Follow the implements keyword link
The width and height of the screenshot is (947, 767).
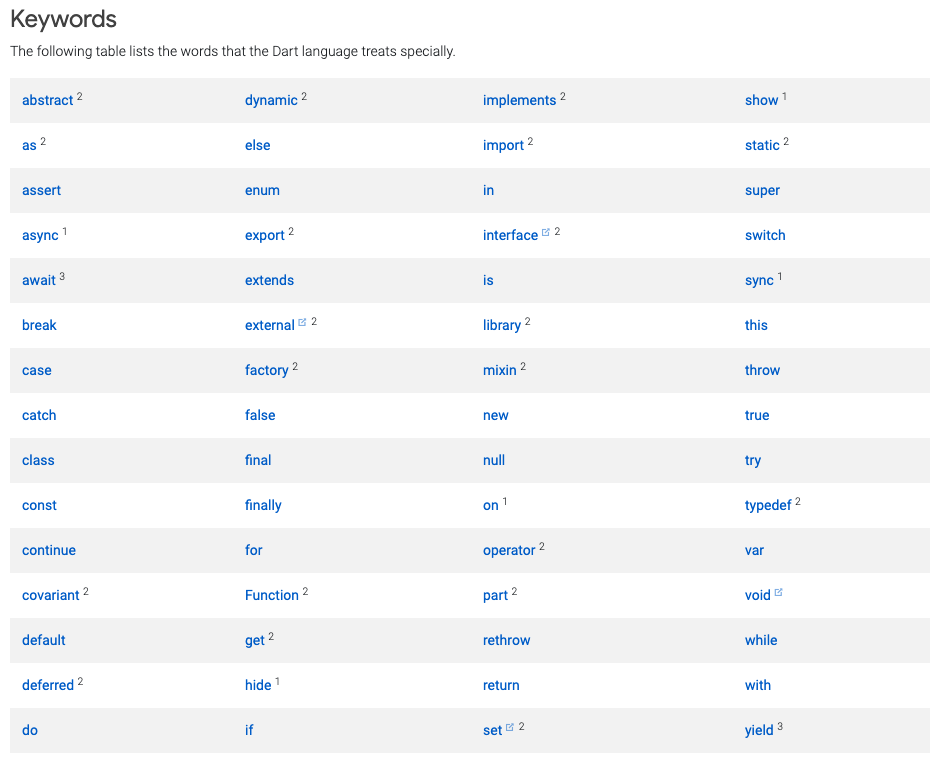519,100
